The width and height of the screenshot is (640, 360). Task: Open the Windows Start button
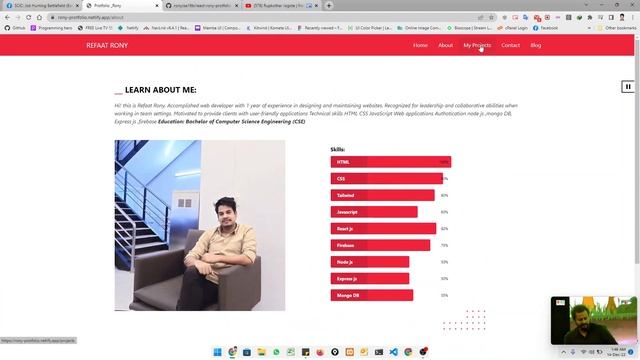coord(218,352)
